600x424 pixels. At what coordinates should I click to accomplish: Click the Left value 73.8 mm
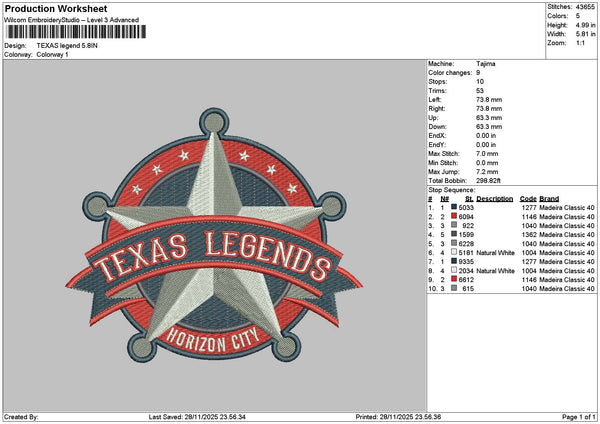coord(489,100)
